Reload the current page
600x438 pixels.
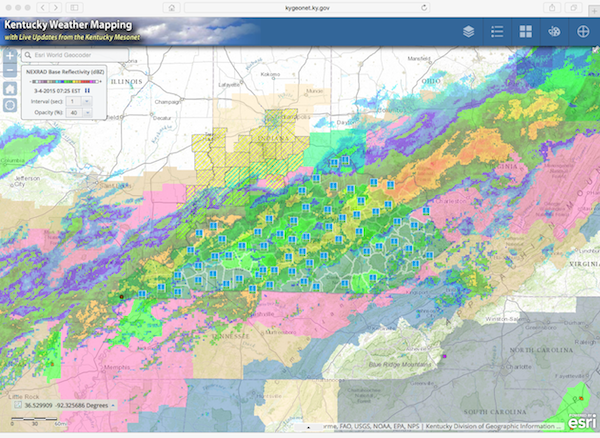424,8
